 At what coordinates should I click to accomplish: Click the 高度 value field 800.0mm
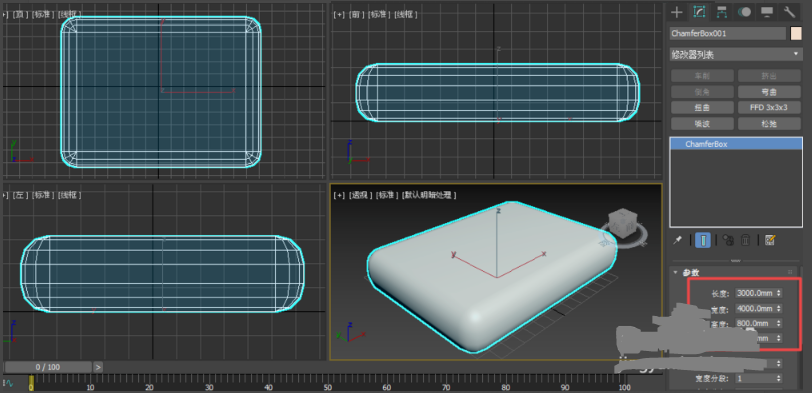point(754,323)
